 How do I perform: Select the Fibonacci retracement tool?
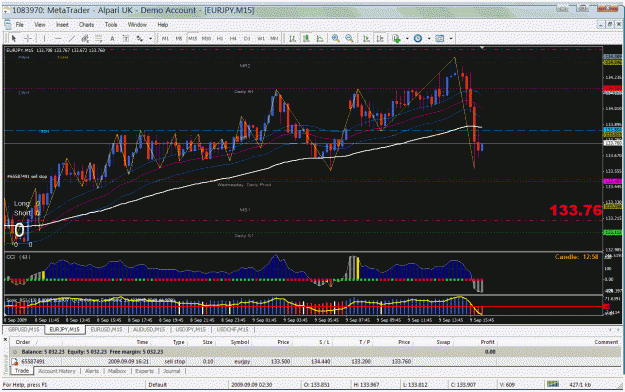[98, 38]
